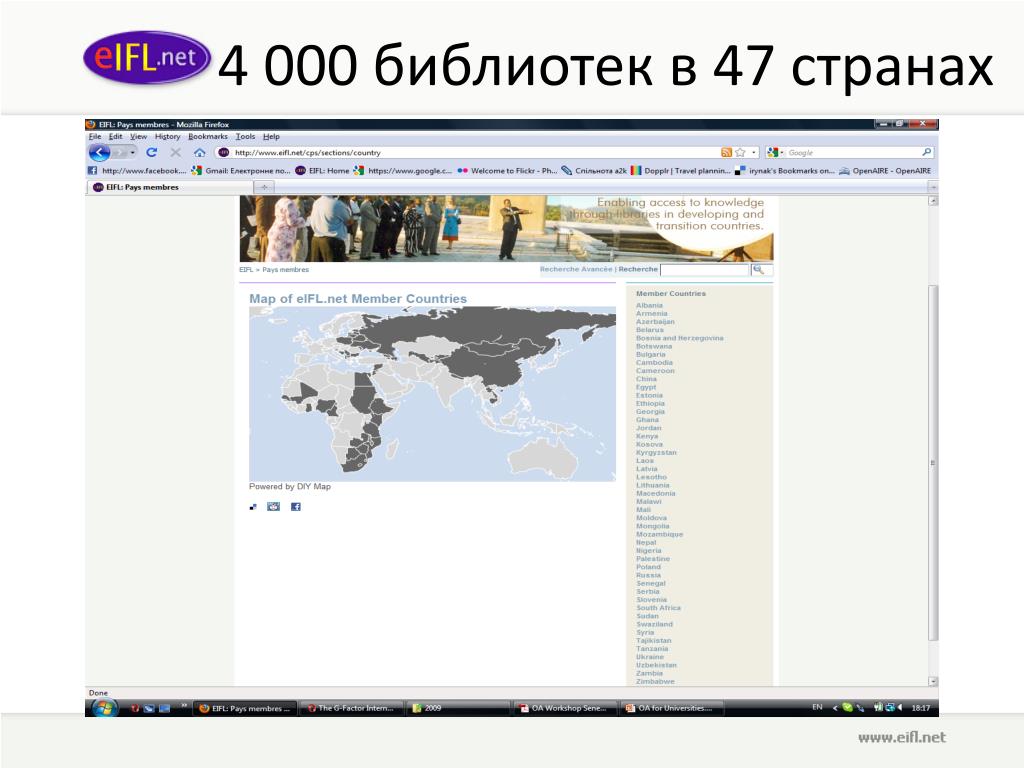Screen dimensions: 1024x768
Task: Click the RSS feed icon in address bar
Action: coord(726,152)
